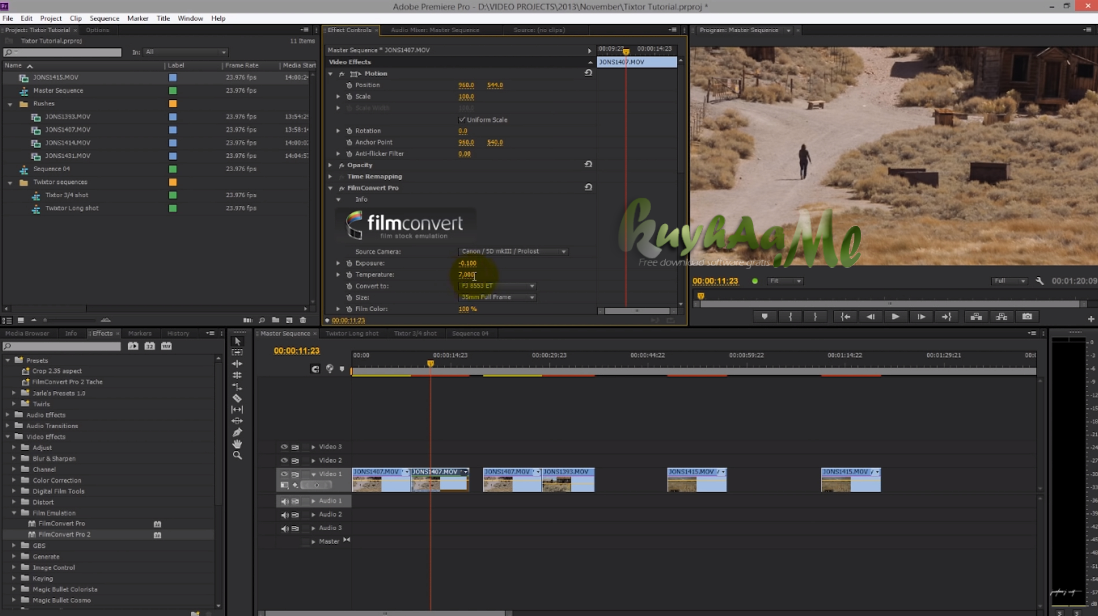
Task: Toggle Video 2 track visibility eye
Action: 284,461
